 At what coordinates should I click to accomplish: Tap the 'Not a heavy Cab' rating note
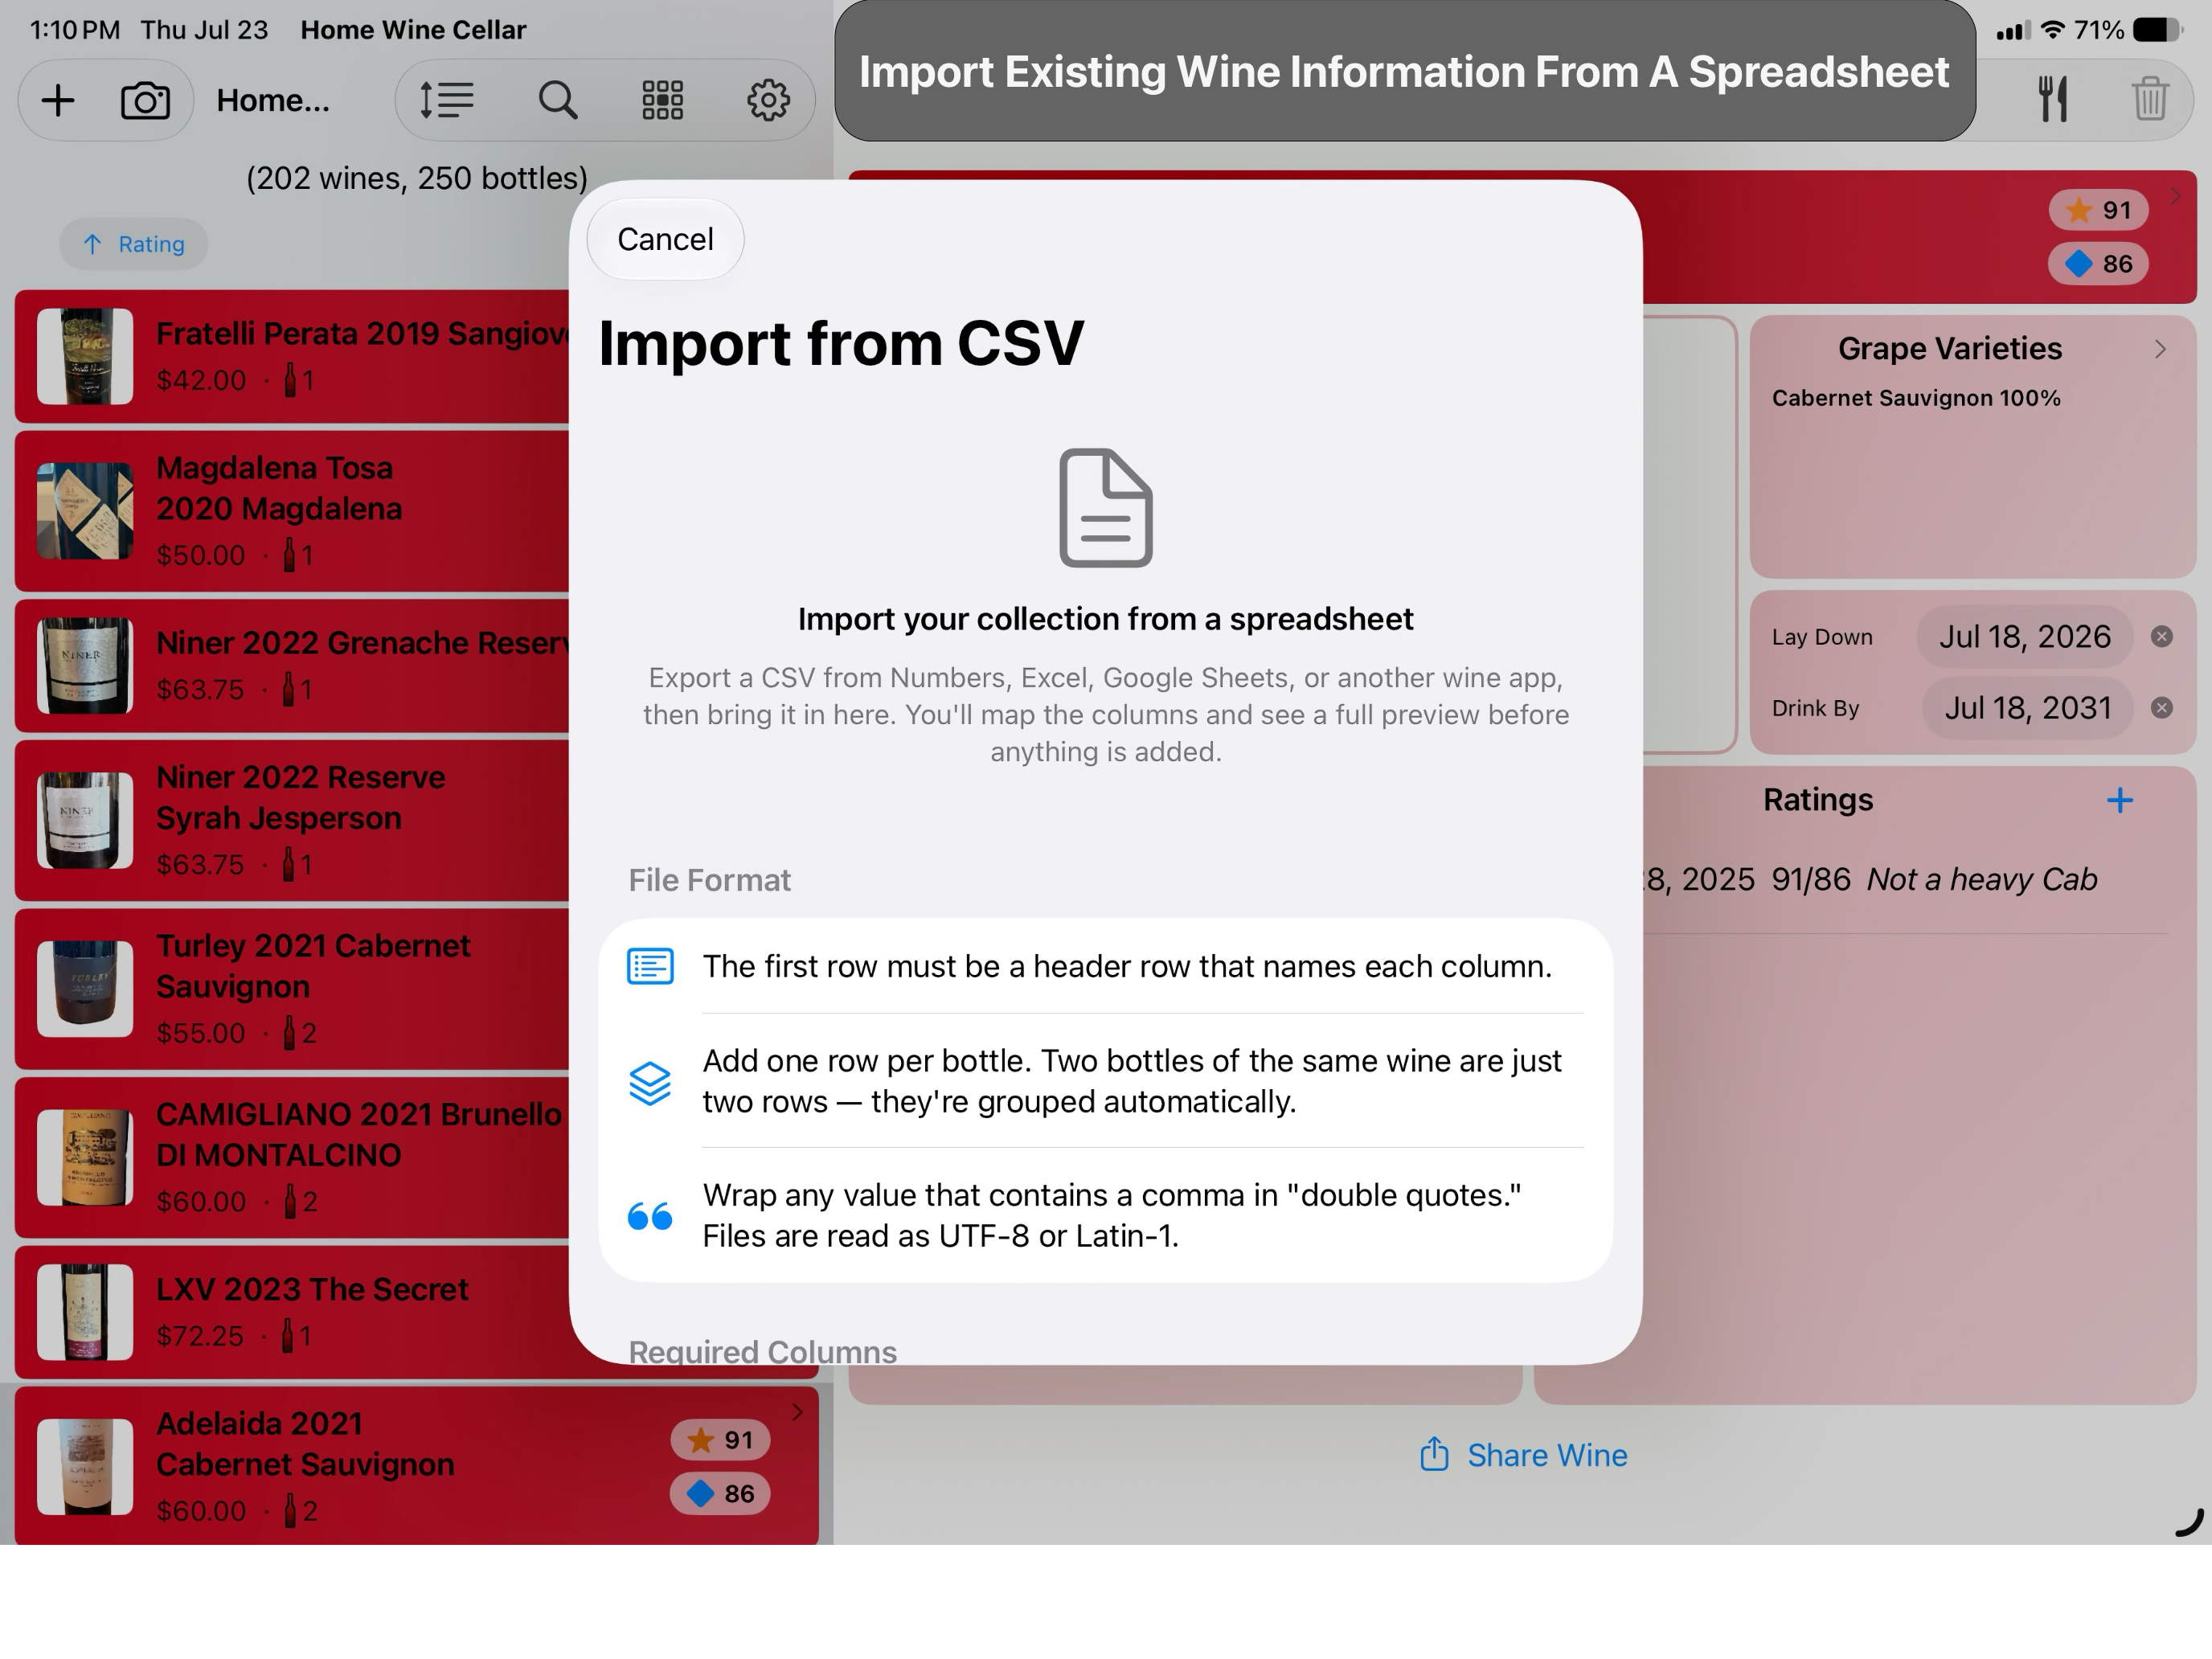pyautogui.click(x=1981, y=880)
